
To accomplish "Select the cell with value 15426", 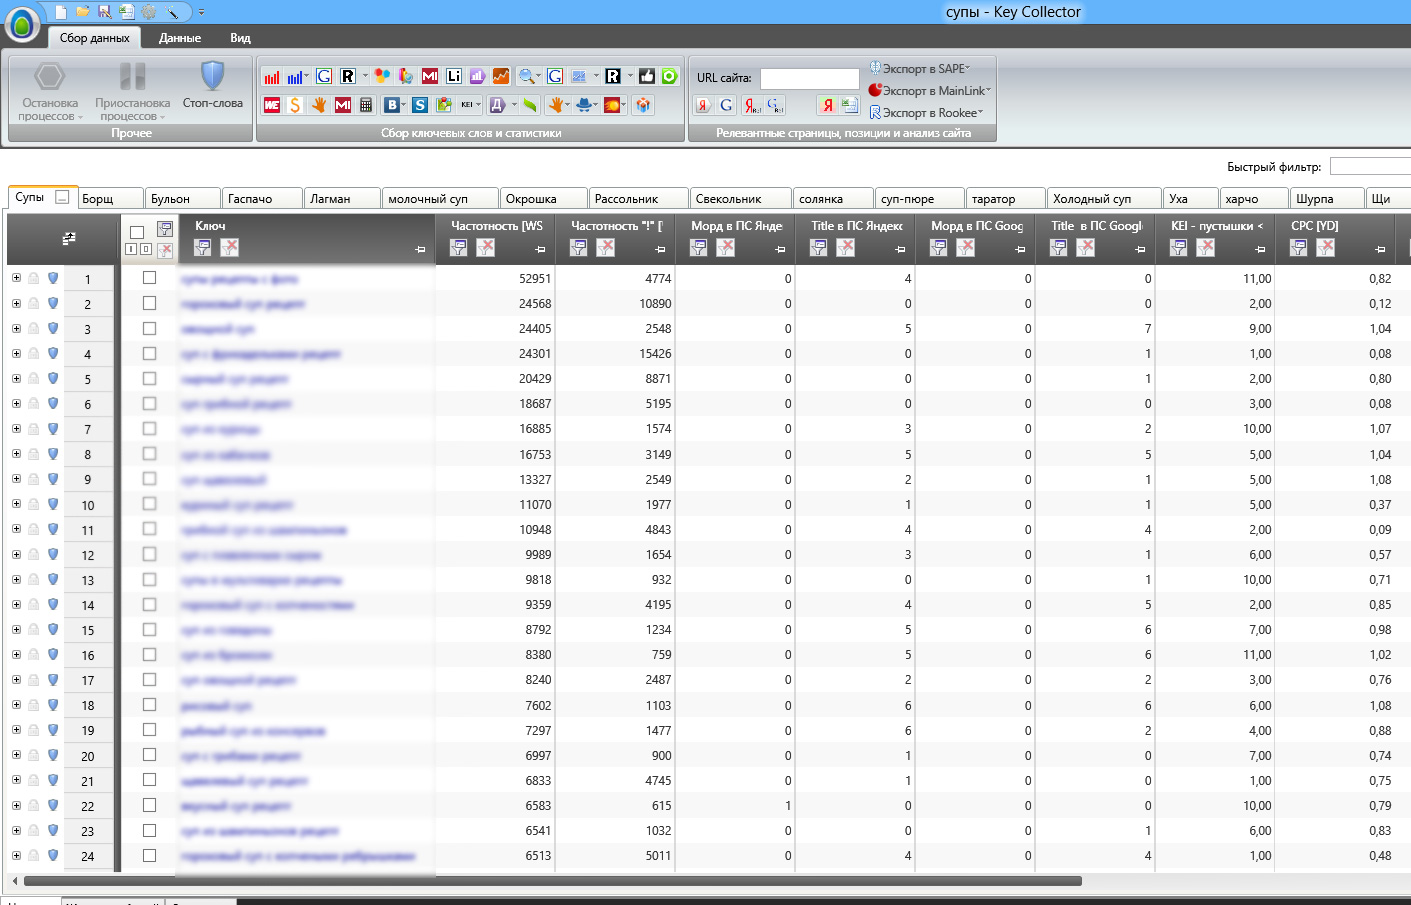I will pos(616,353).
